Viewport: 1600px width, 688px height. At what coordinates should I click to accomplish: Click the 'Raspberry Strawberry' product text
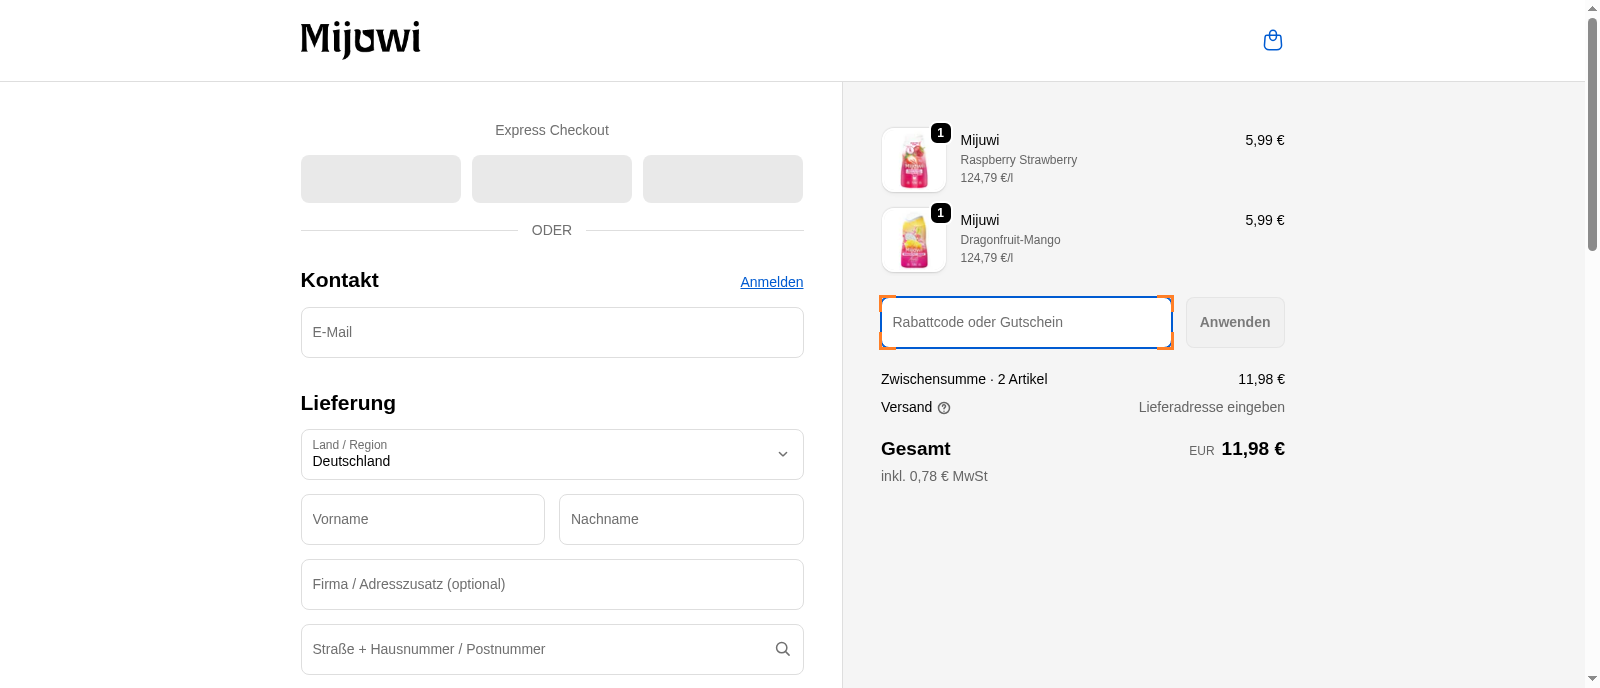pyautogui.click(x=1018, y=160)
